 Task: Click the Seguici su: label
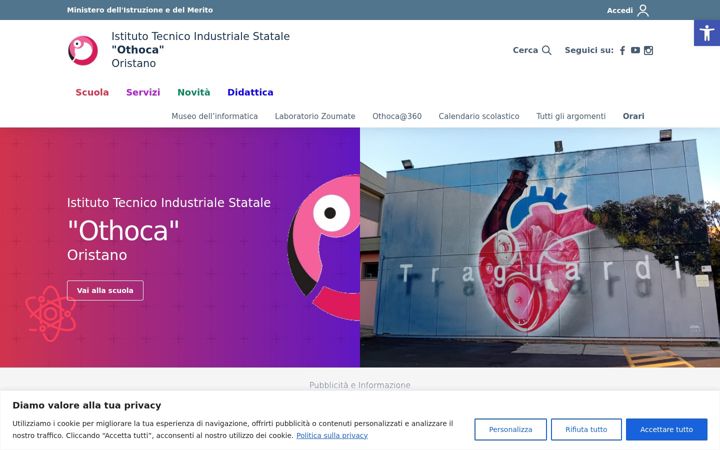[589, 50]
